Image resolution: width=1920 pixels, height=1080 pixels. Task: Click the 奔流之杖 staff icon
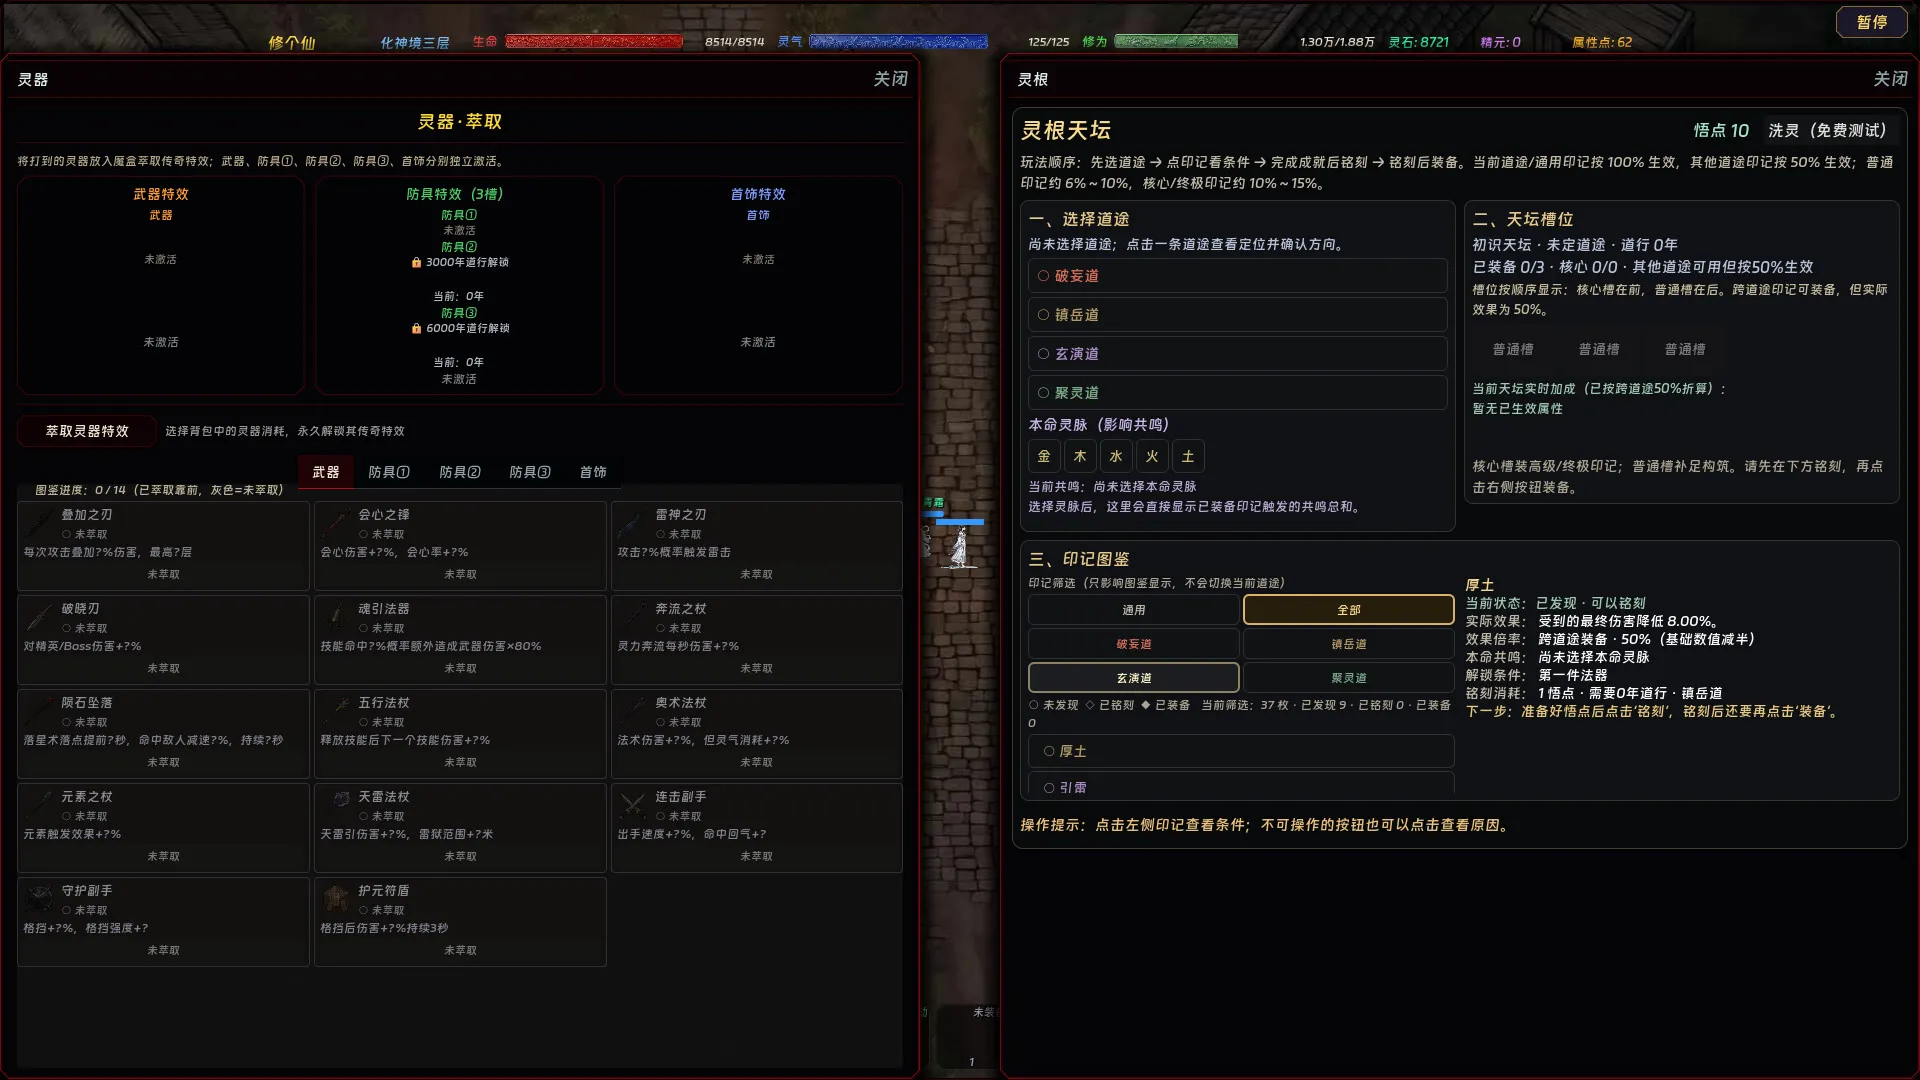tap(634, 617)
